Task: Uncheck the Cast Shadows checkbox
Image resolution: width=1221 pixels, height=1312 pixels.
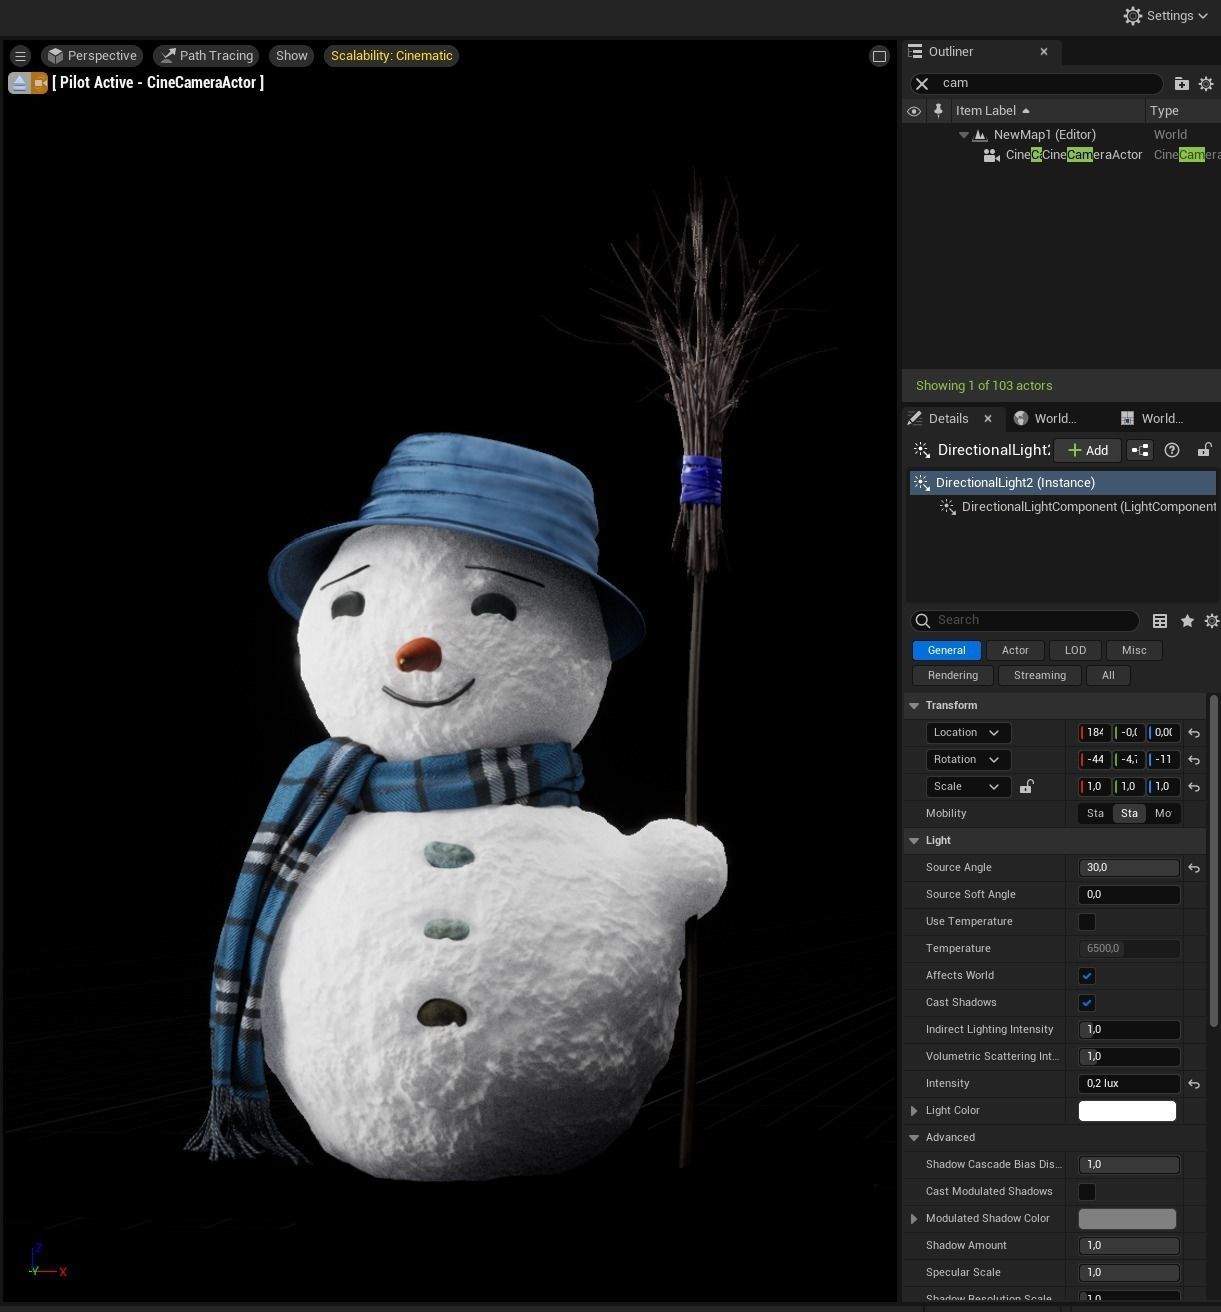Action: click(1087, 1003)
